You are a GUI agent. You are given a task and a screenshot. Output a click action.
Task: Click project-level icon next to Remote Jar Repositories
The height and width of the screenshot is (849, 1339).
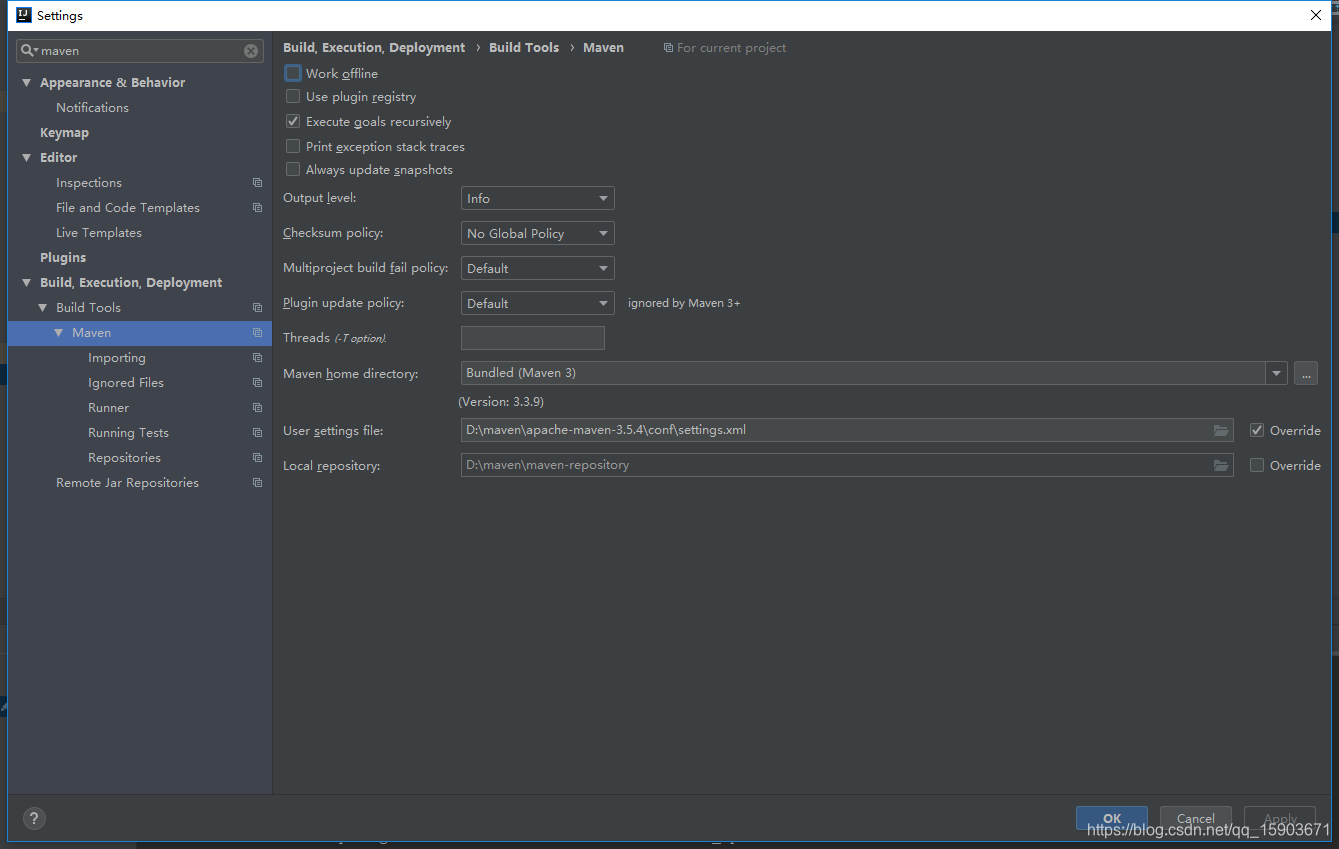(x=257, y=483)
